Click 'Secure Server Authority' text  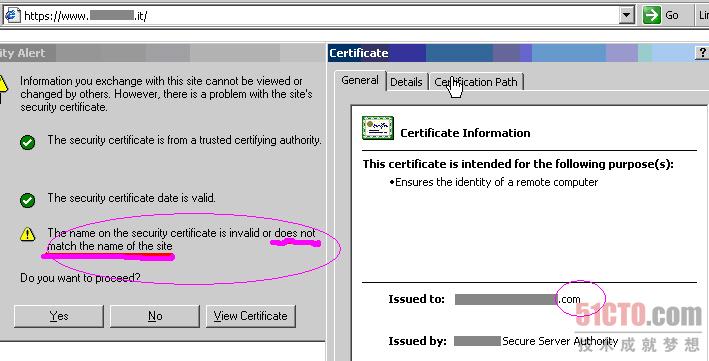point(560,341)
